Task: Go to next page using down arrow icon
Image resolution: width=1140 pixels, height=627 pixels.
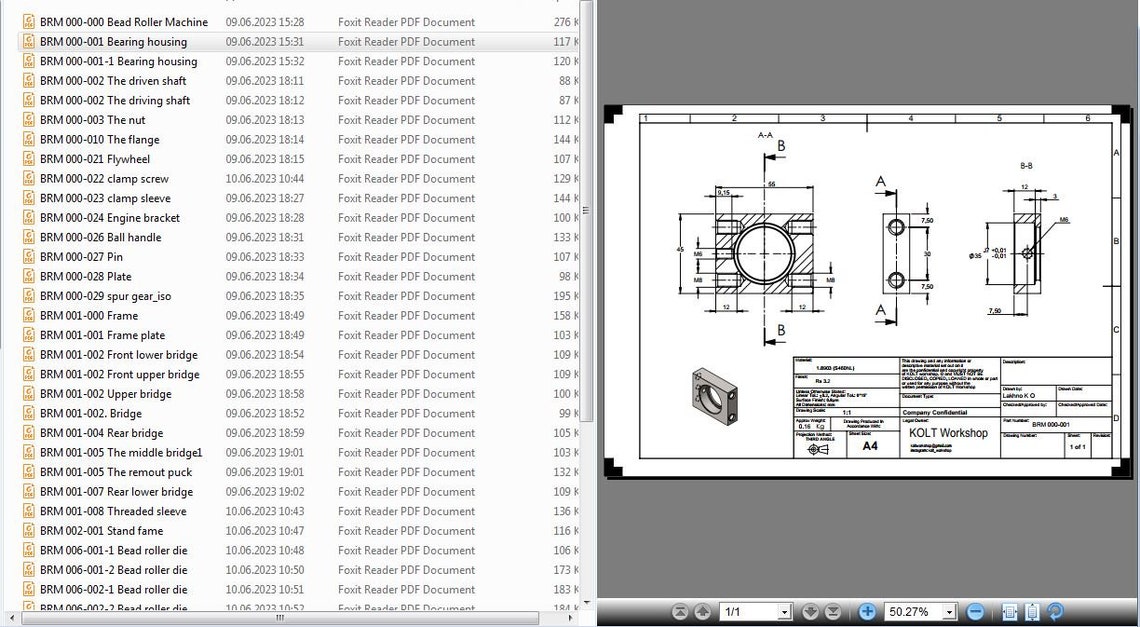Action: [811, 611]
